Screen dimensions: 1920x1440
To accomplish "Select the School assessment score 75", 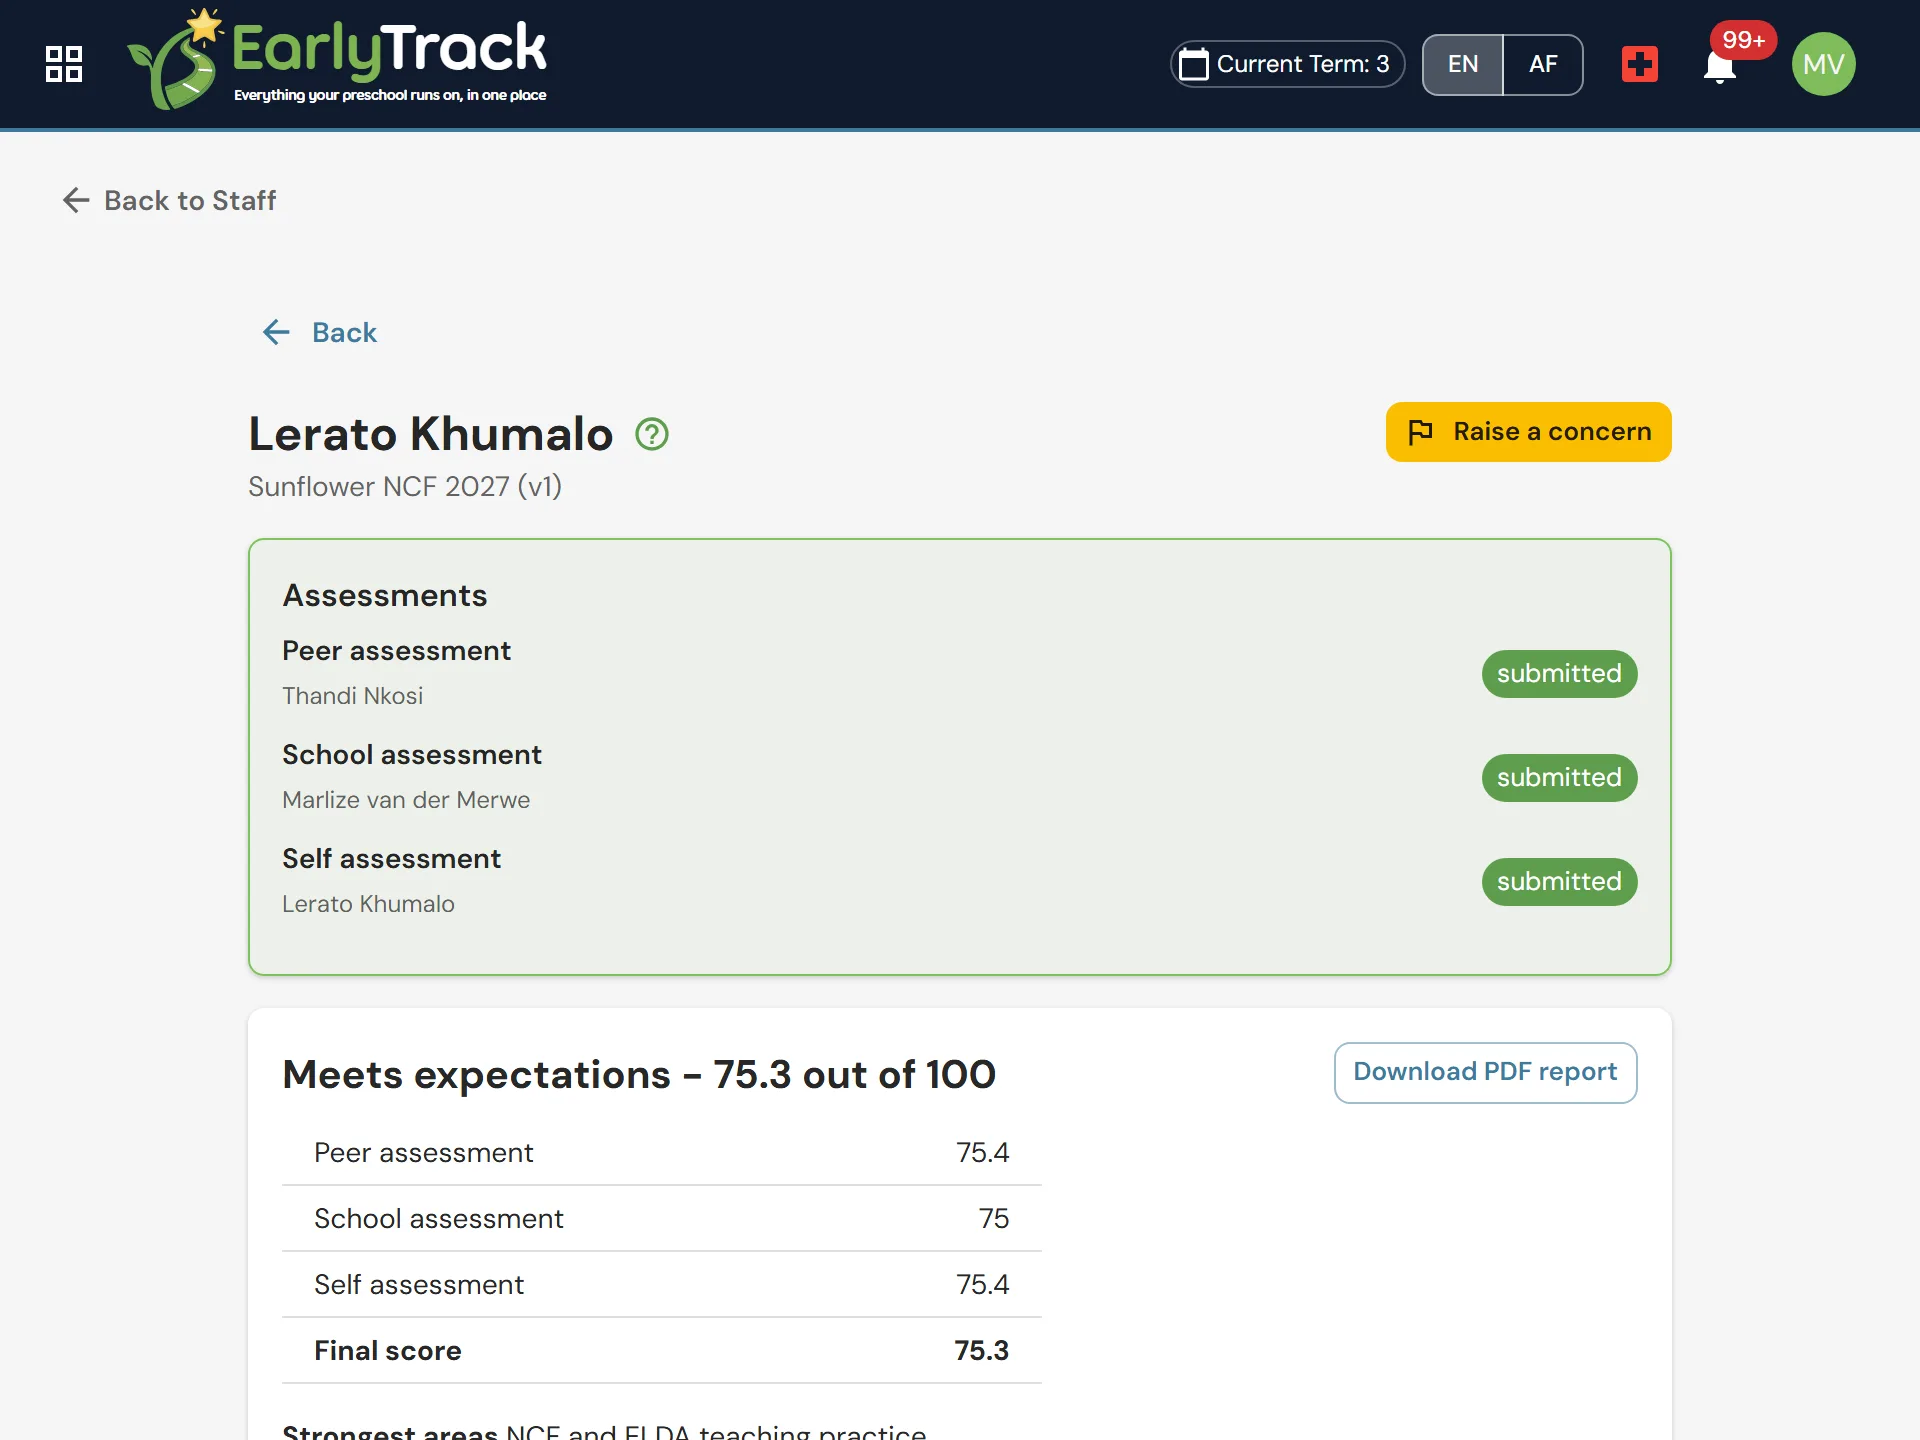I will pos(994,1219).
